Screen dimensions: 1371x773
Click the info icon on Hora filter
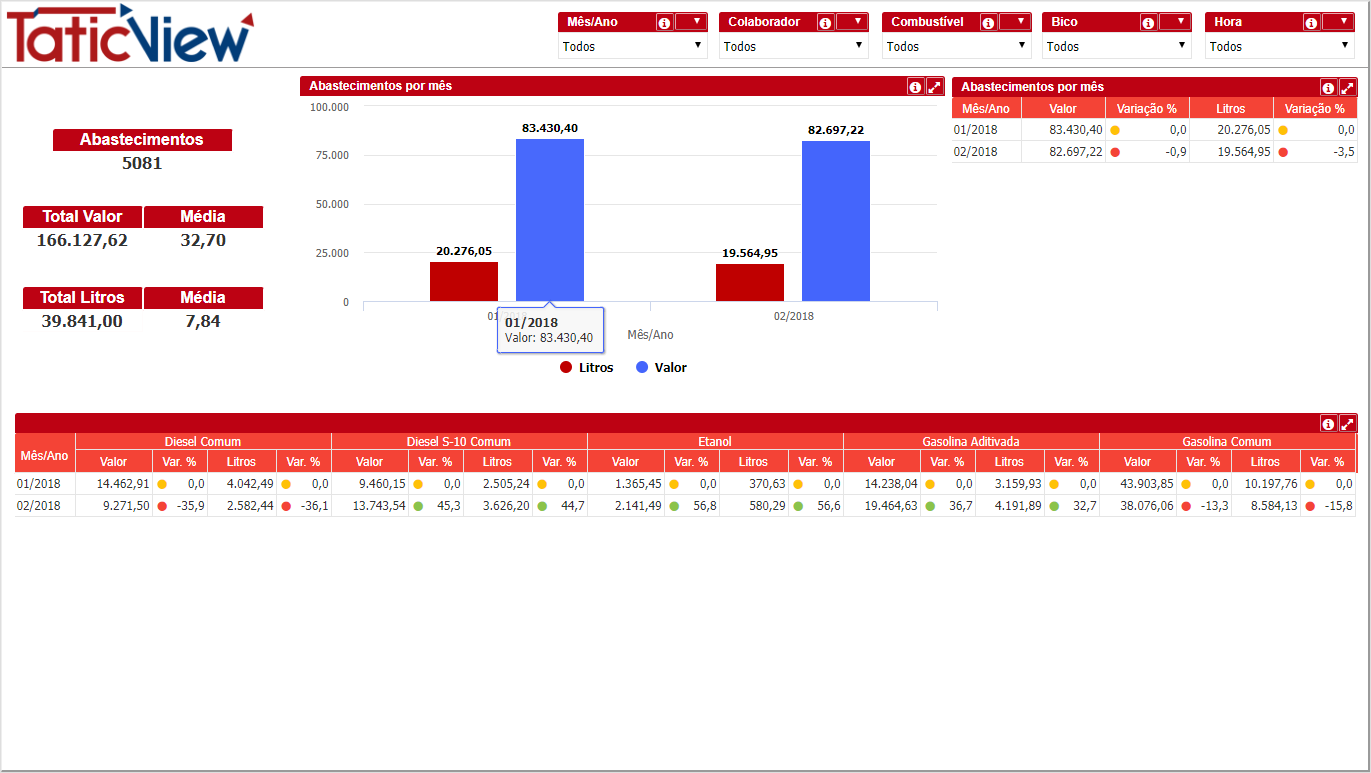coord(1311,23)
